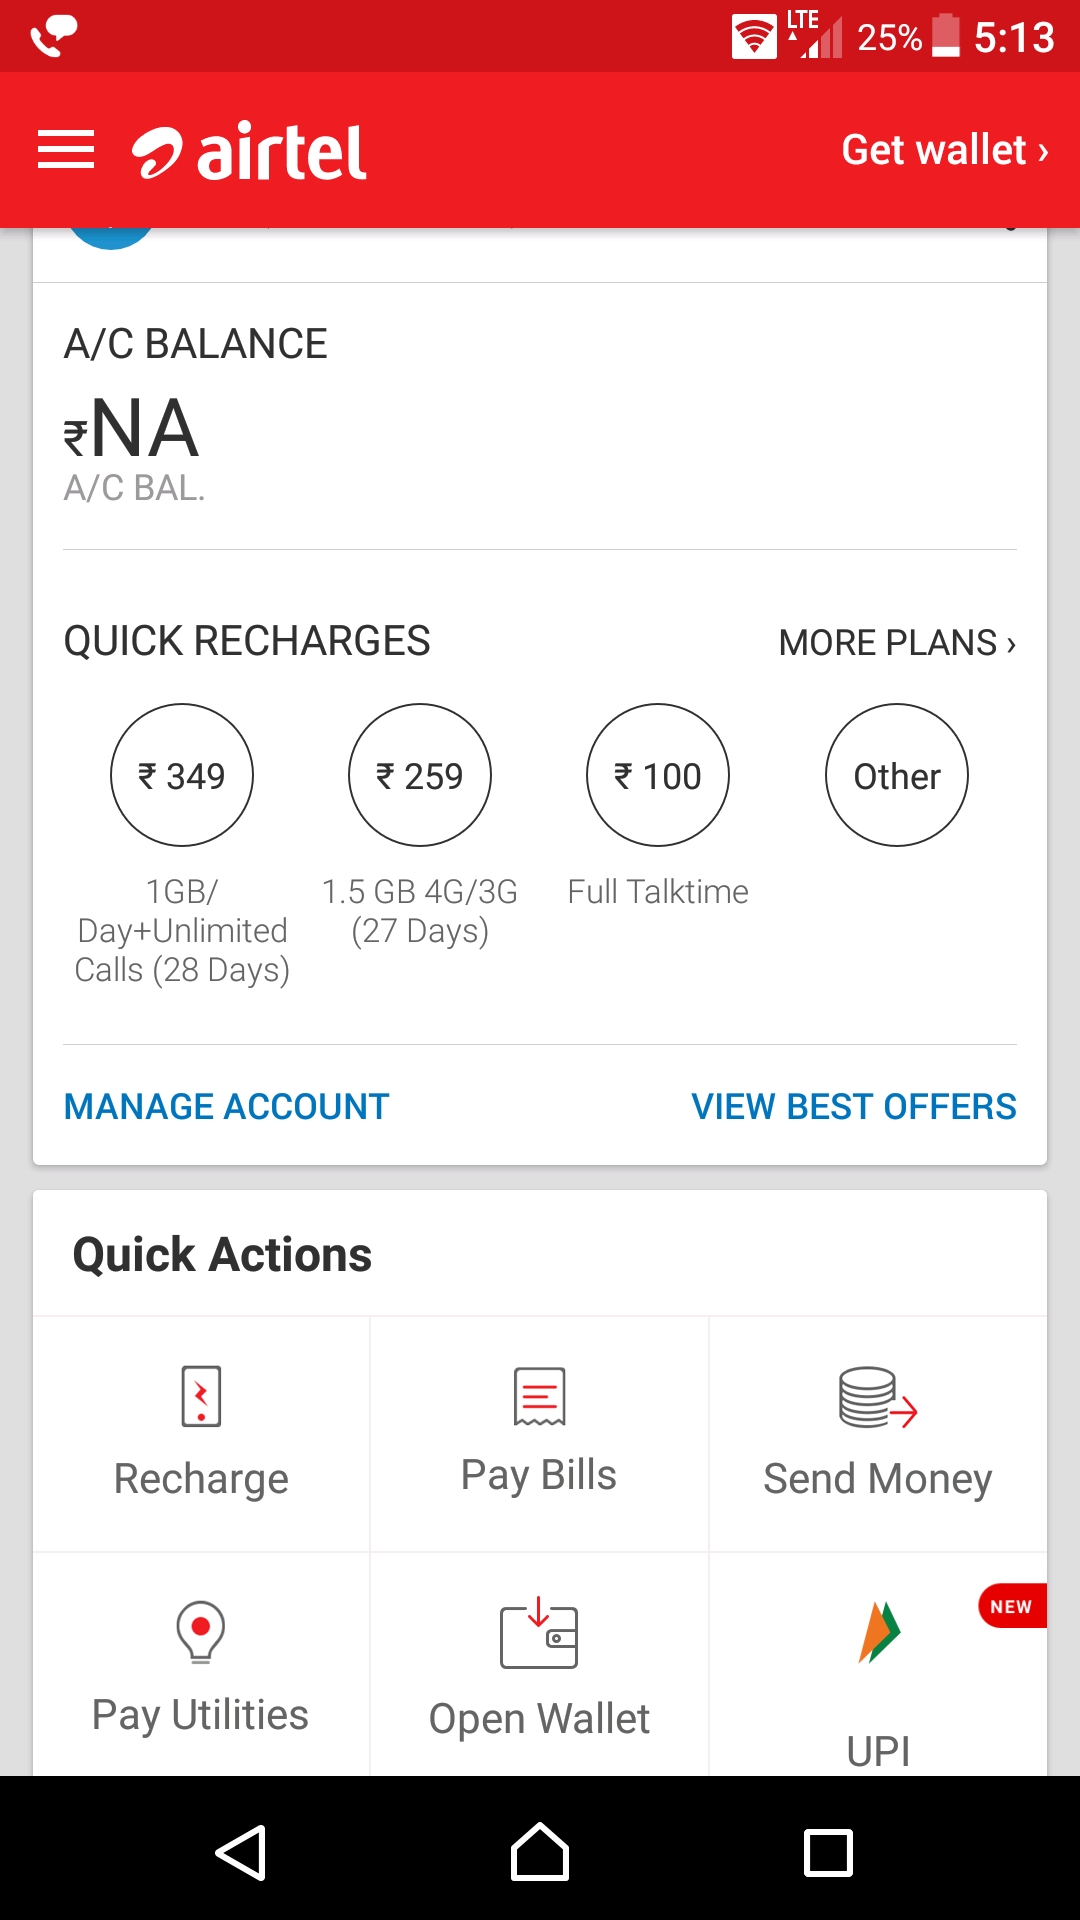Tap the airtel logo
The image size is (1080, 1920).
click(250, 152)
